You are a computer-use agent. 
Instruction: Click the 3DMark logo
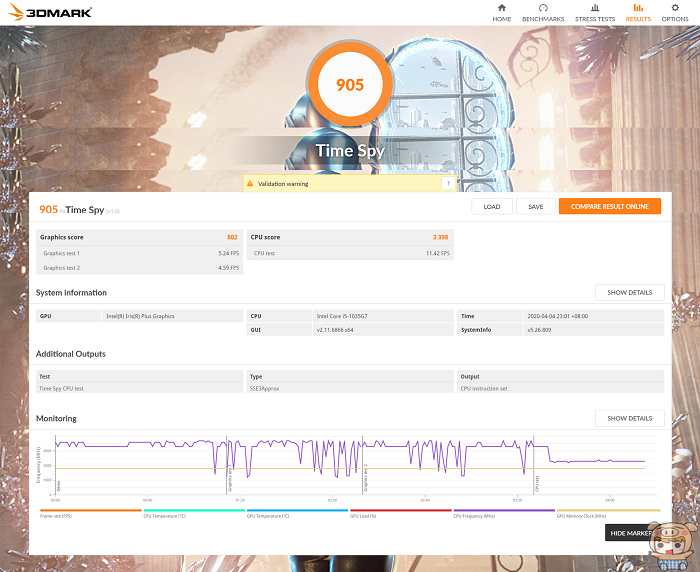50,12
